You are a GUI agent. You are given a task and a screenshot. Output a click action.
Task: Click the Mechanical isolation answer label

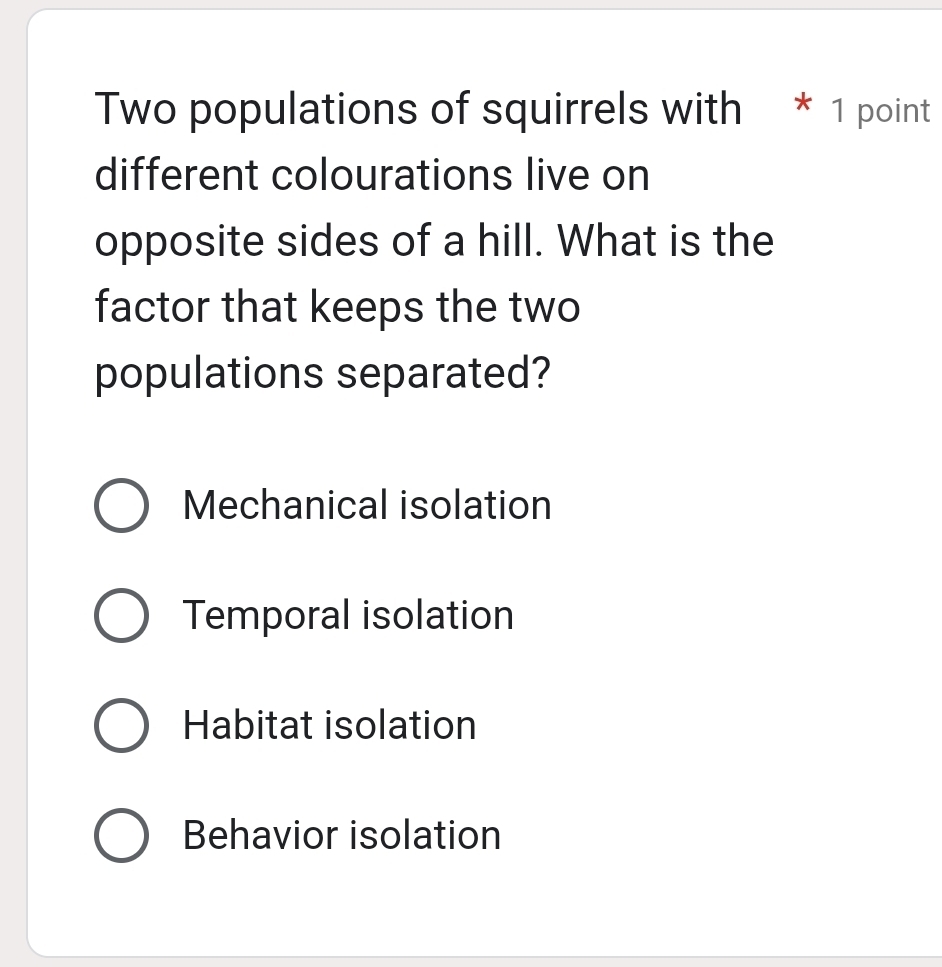click(x=365, y=506)
